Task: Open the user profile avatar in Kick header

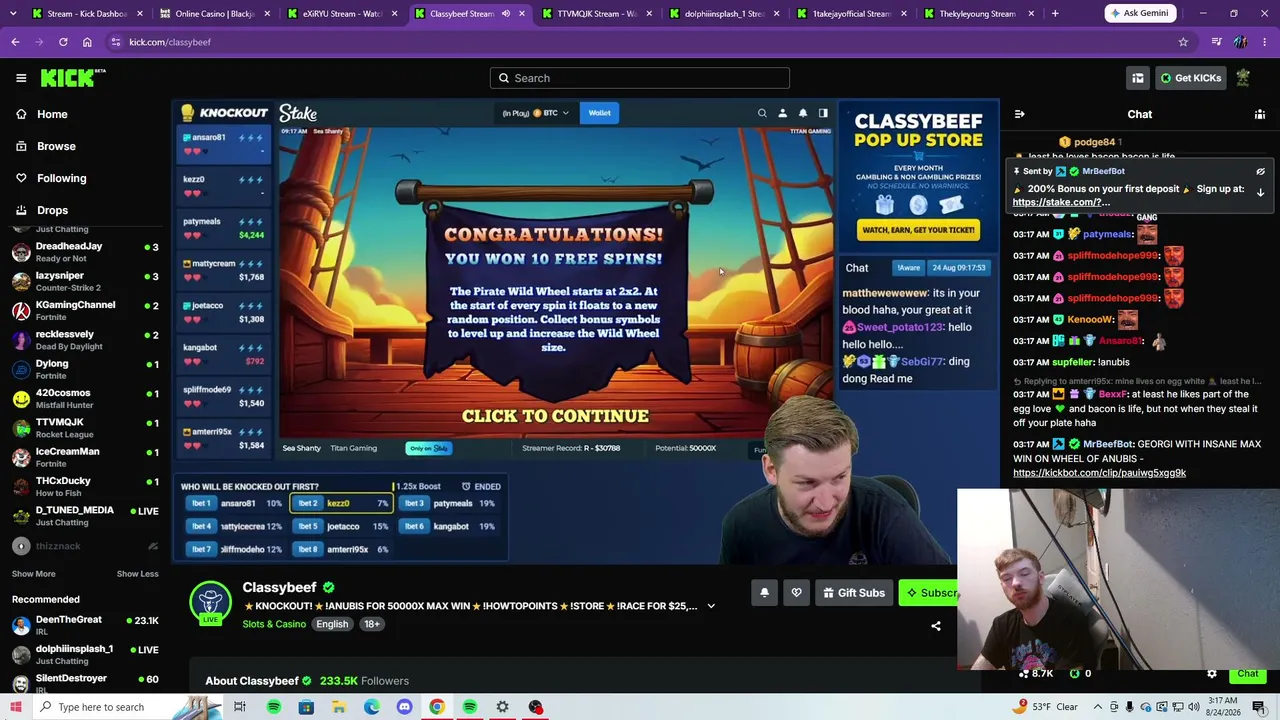Action: tap(1243, 78)
